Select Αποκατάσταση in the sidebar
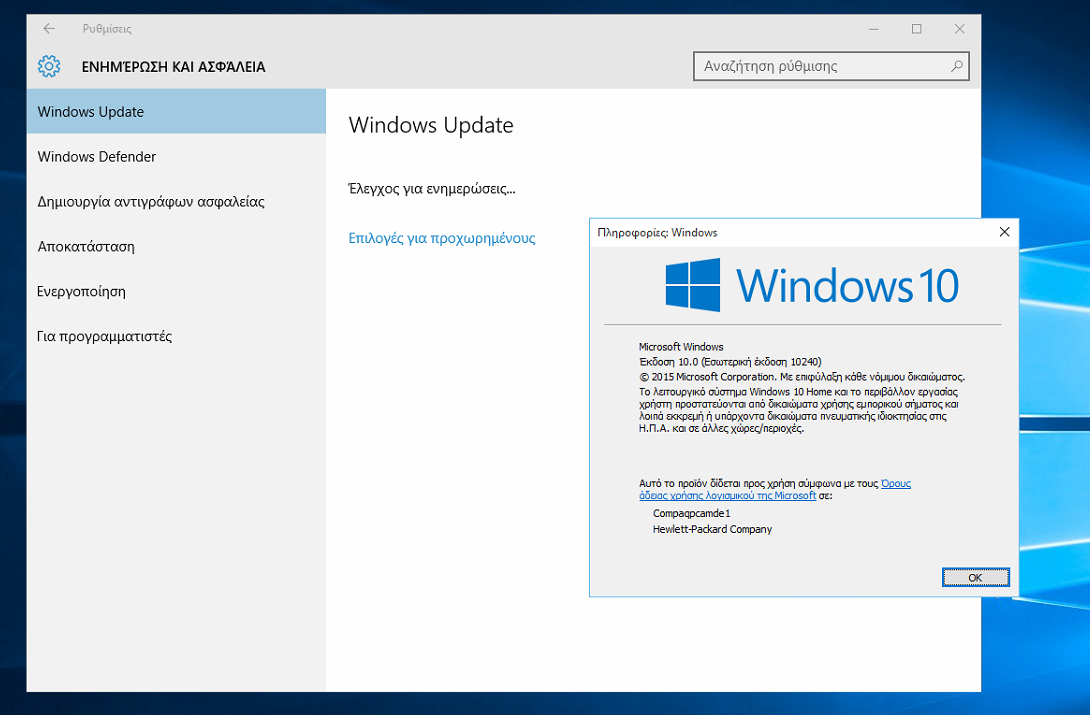Viewport: 1090px width, 715px height. coord(176,247)
